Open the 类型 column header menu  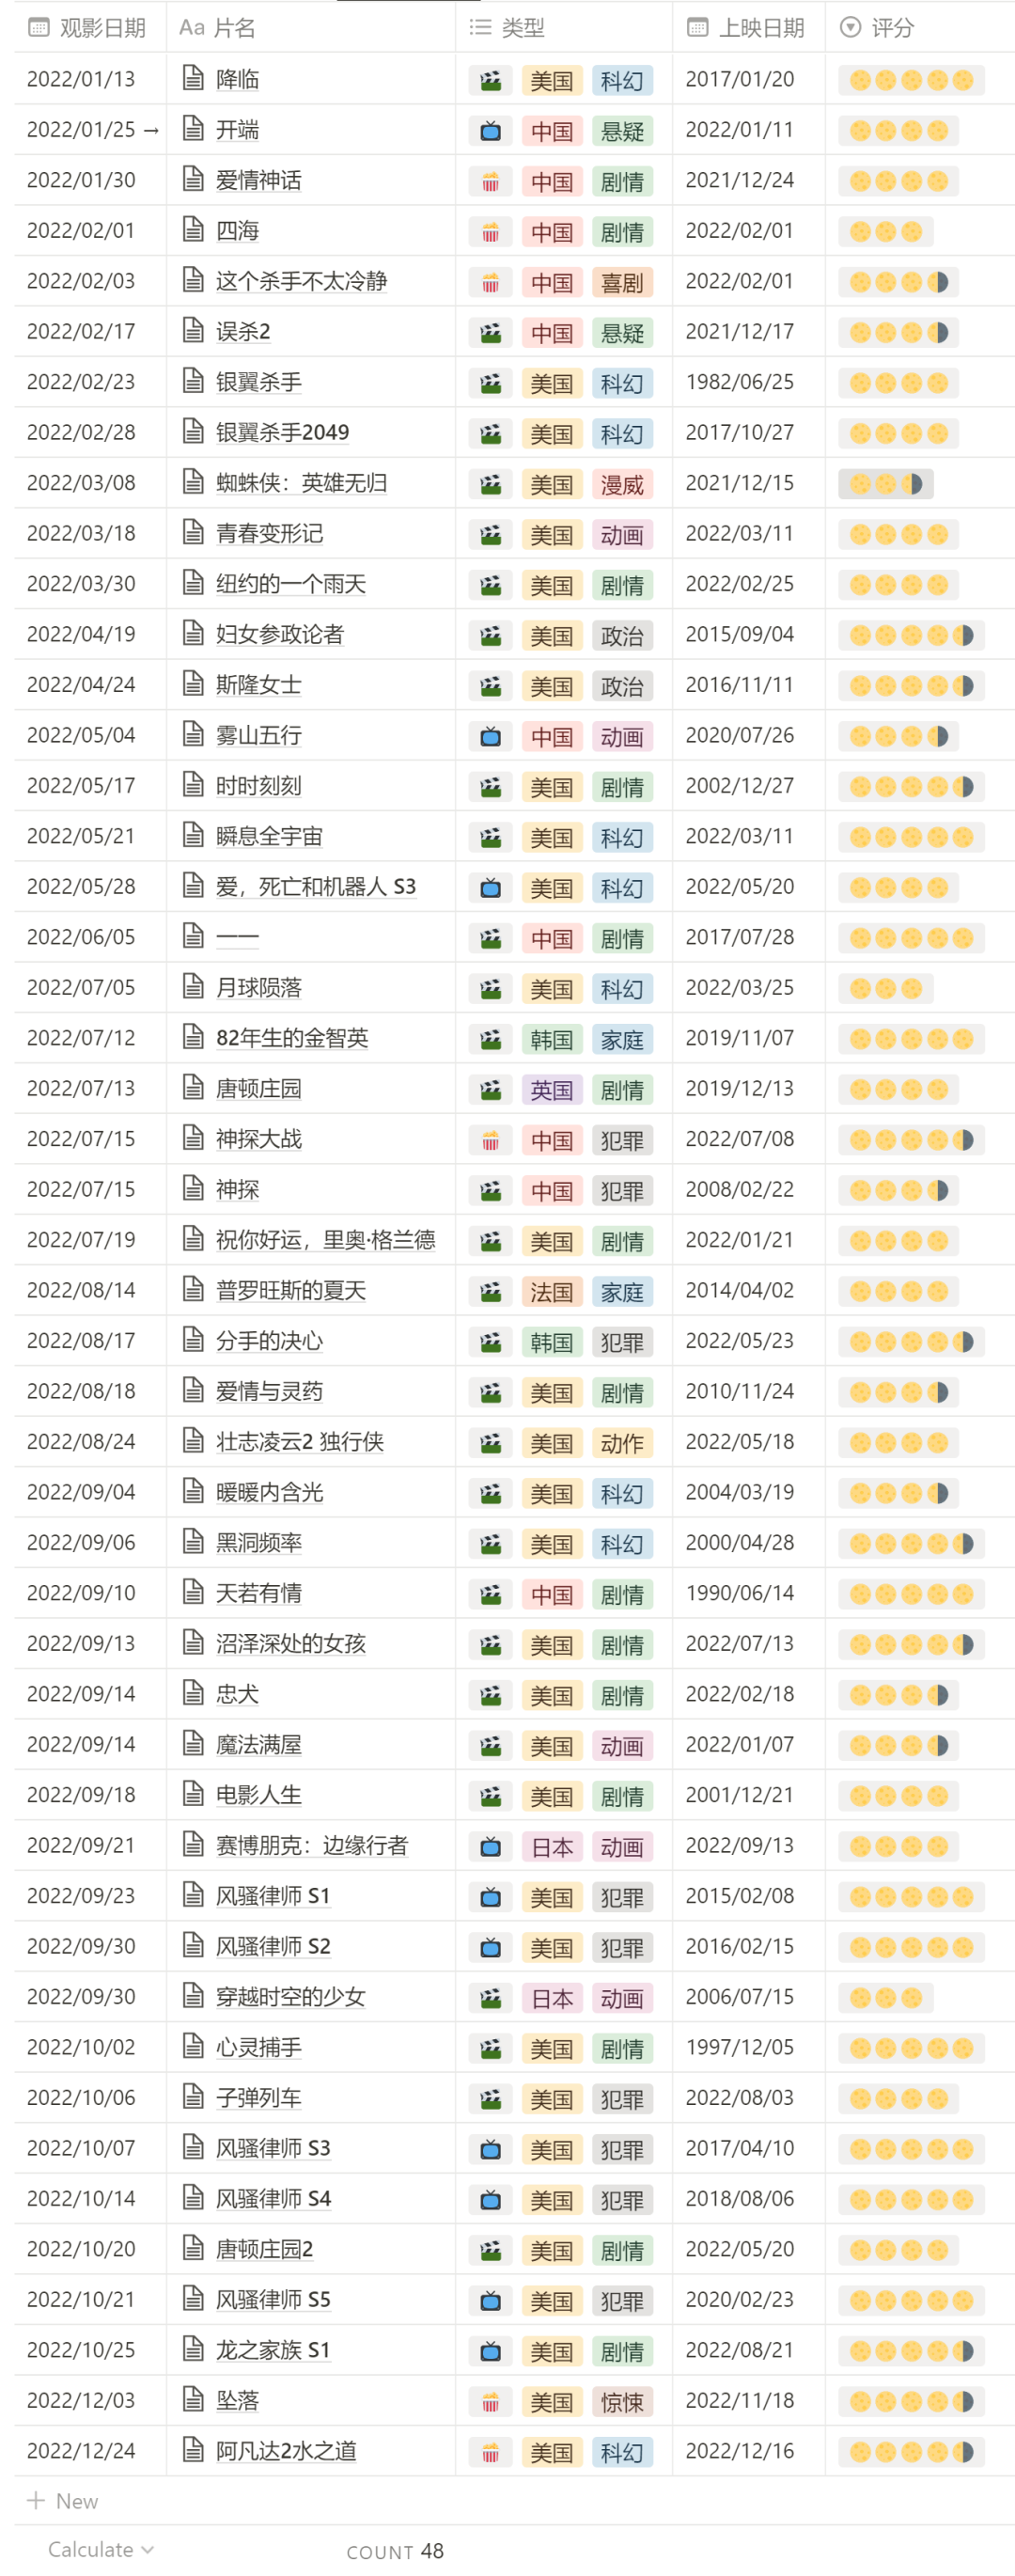pyautogui.click(x=564, y=27)
